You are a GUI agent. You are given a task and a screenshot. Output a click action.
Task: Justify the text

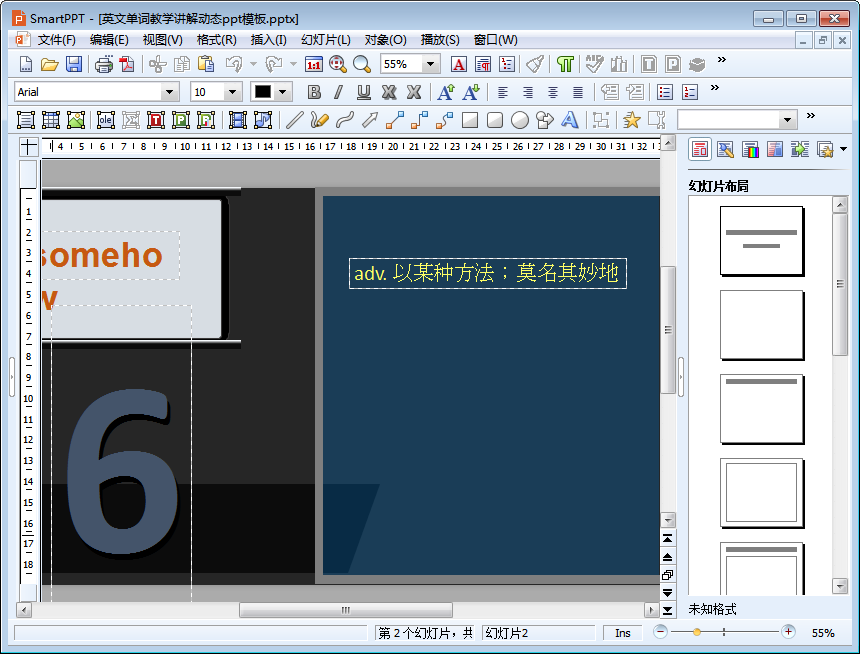coord(578,92)
